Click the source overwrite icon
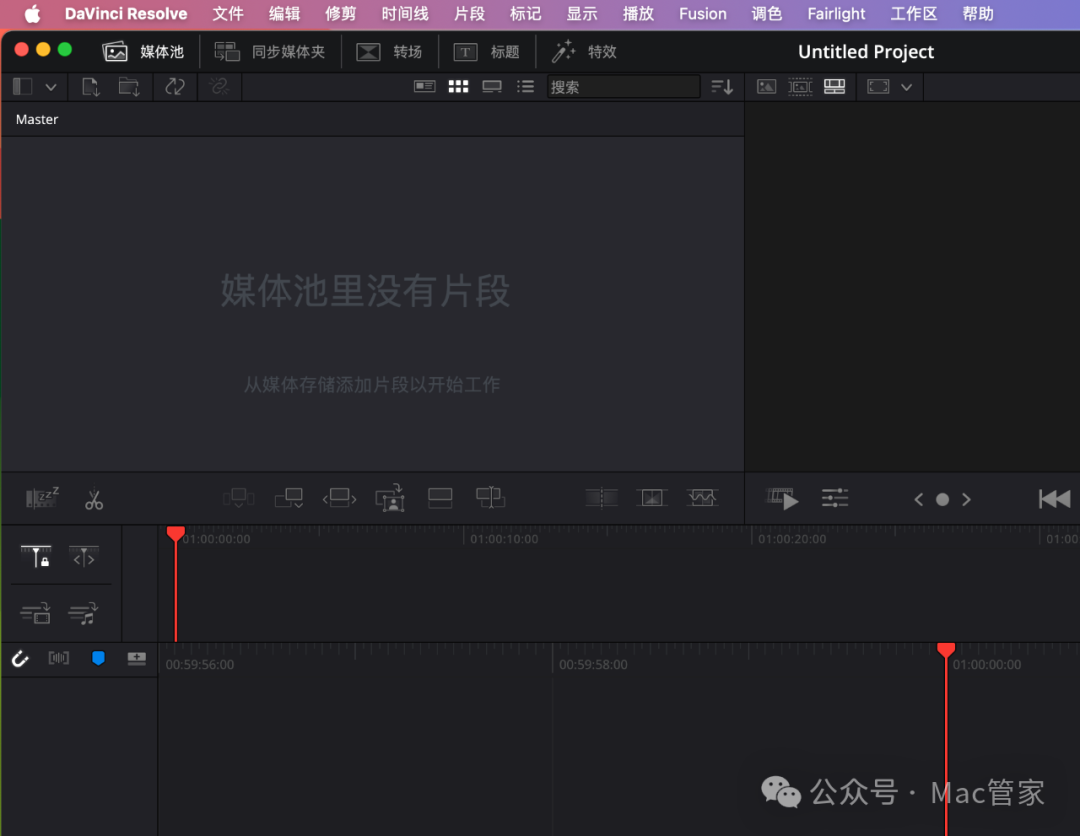The height and width of the screenshot is (836, 1080). coord(490,497)
